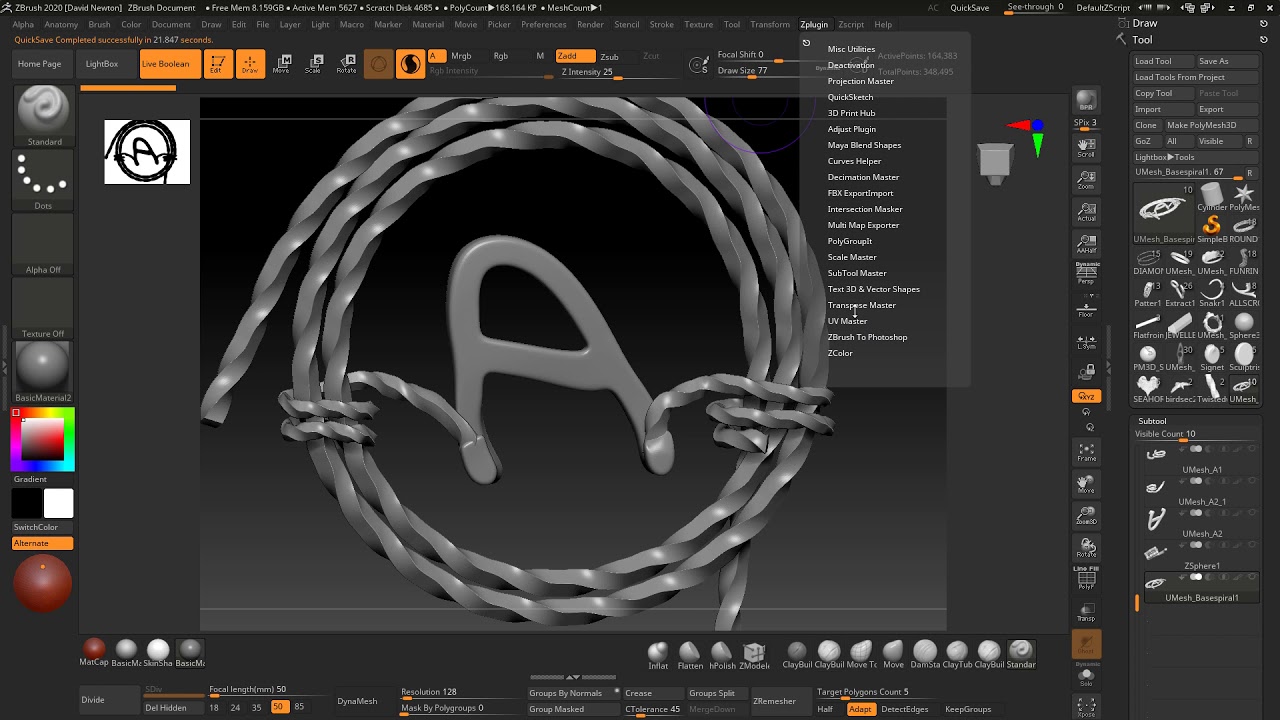Click the white secondary color swatch

point(59,504)
